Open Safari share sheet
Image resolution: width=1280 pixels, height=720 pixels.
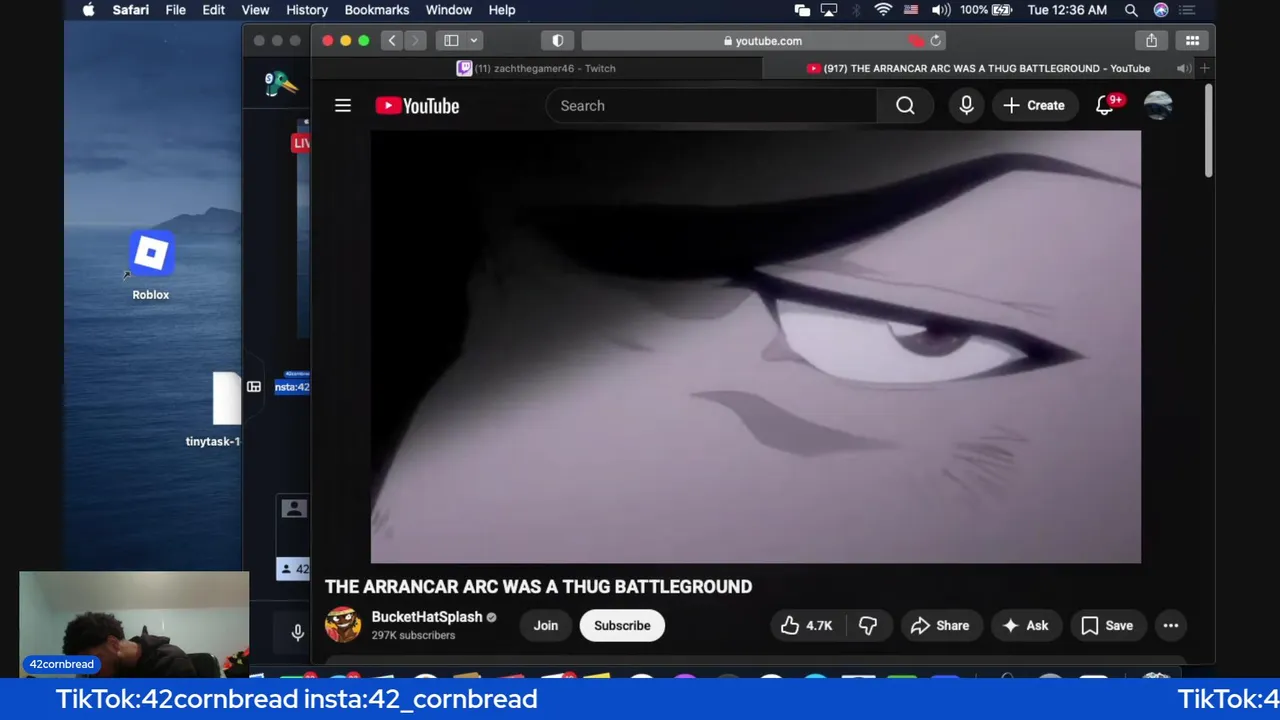pos(1151,41)
